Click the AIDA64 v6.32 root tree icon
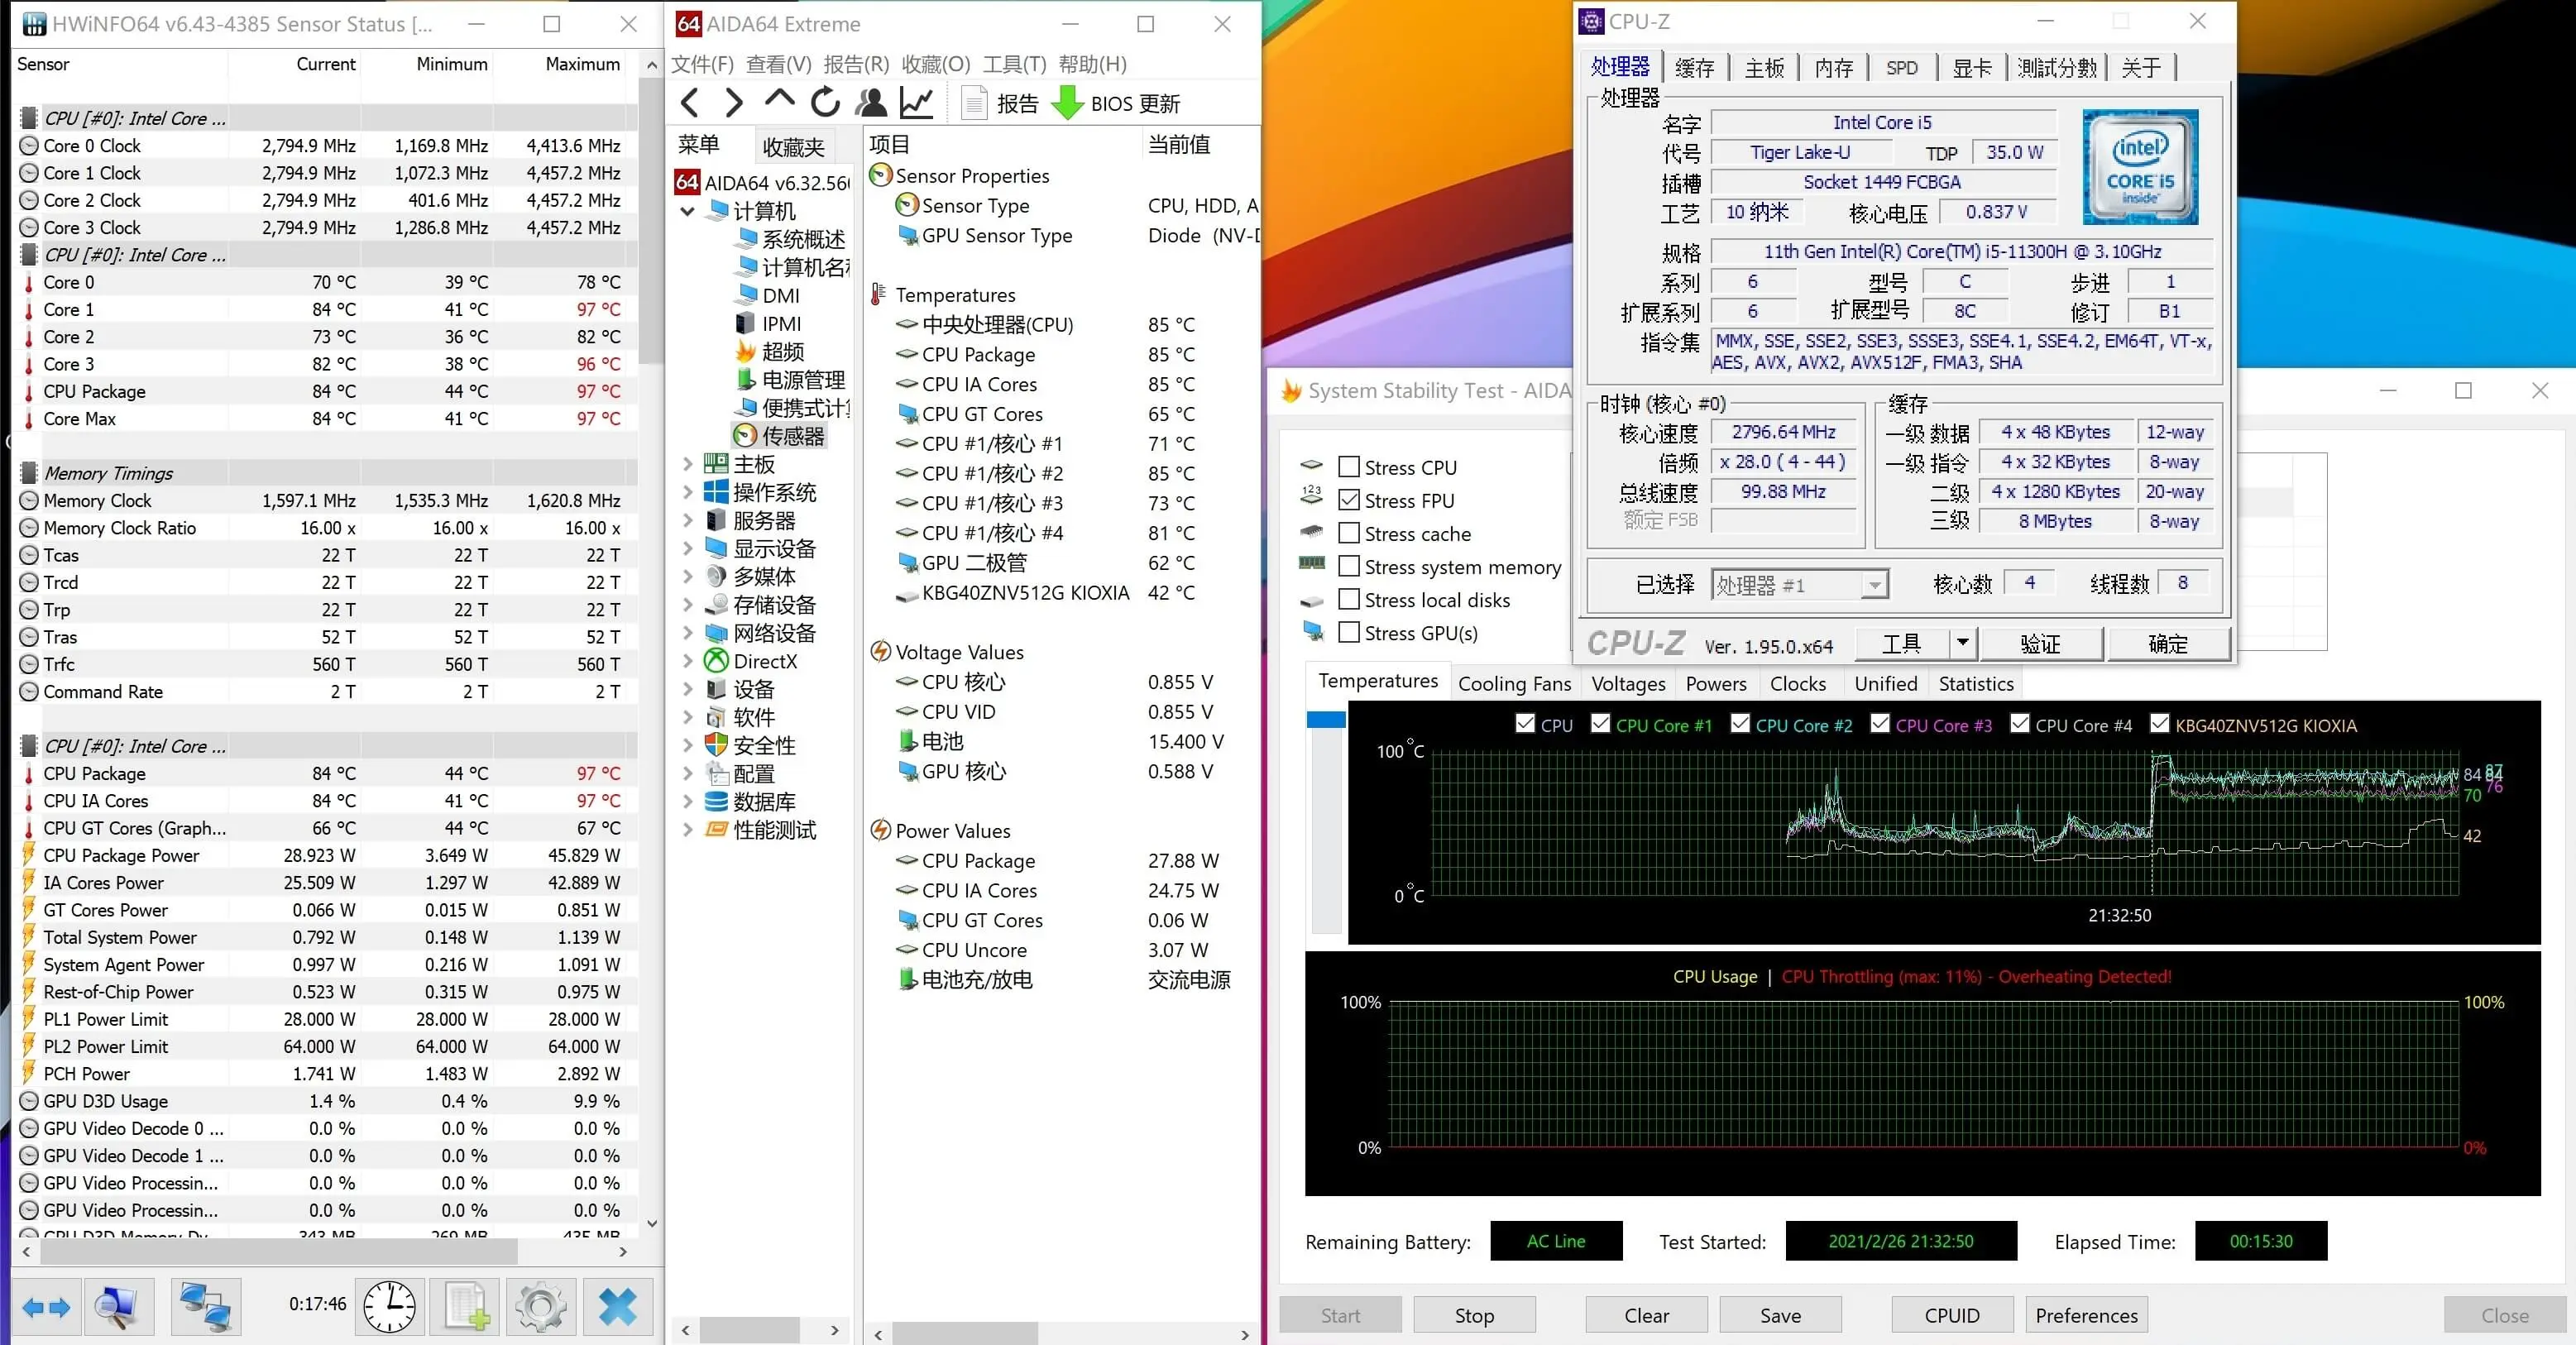 tap(687, 182)
